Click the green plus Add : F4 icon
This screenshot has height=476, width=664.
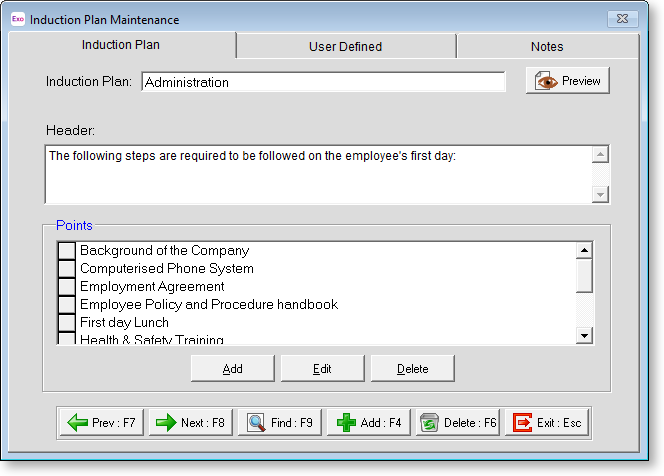point(346,423)
